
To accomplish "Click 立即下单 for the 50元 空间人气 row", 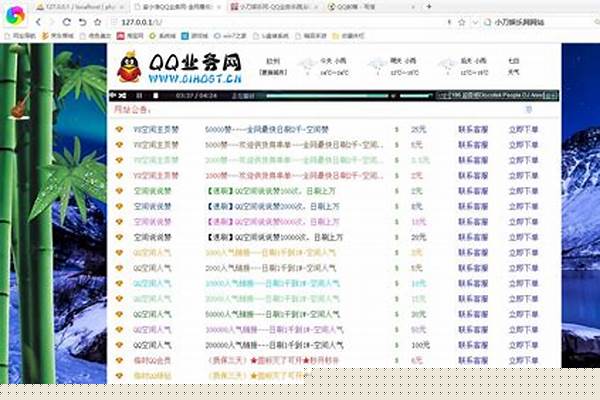I will click(523, 330).
